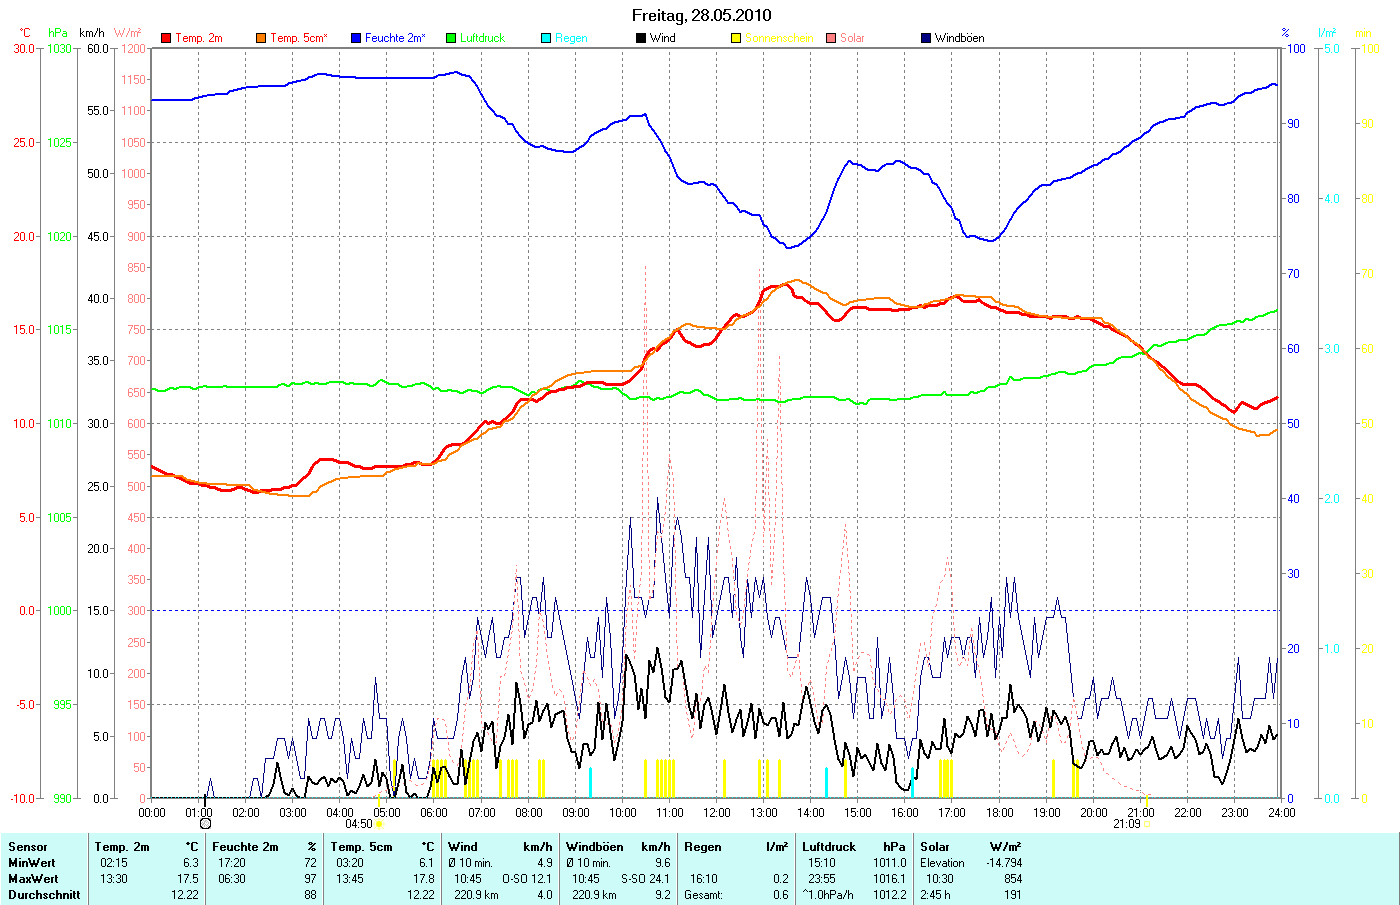Image resolution: width=1400 pixels, height=905 pixels.
Task: Click the blue Feuchte 2m legend swatch
Action: (x=356, y=38)
